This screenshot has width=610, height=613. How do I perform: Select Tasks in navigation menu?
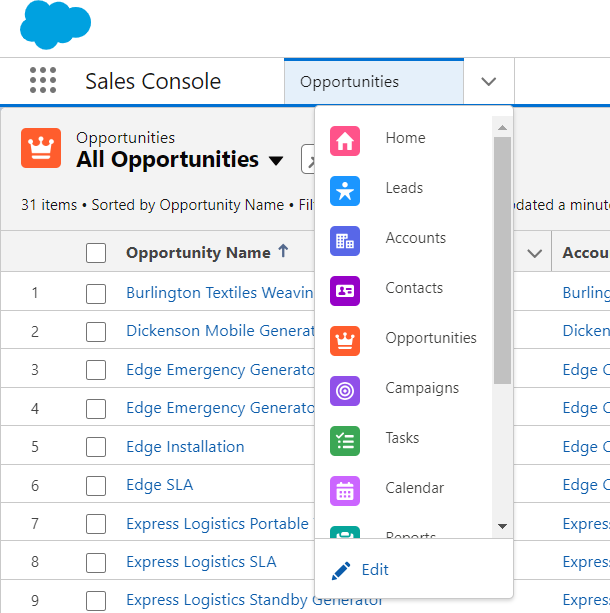(402, 438)
